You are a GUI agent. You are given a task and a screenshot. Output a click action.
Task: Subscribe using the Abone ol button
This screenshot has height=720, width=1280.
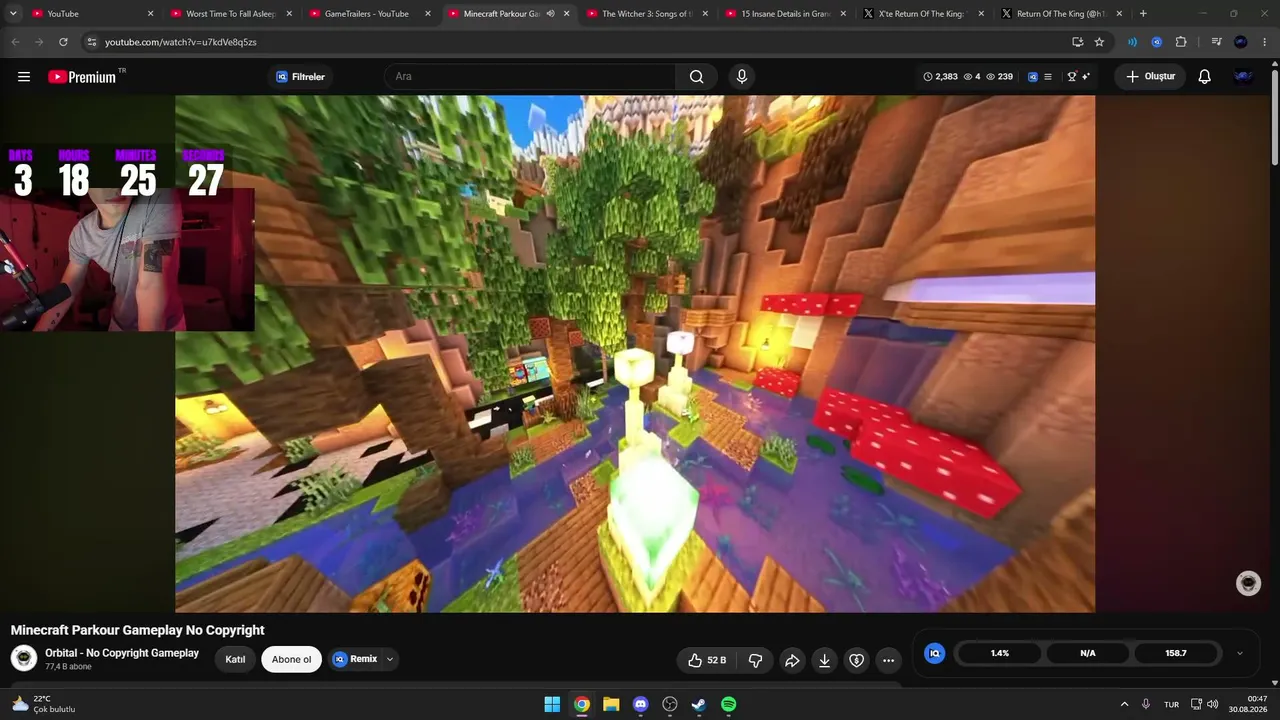[292, 660]
